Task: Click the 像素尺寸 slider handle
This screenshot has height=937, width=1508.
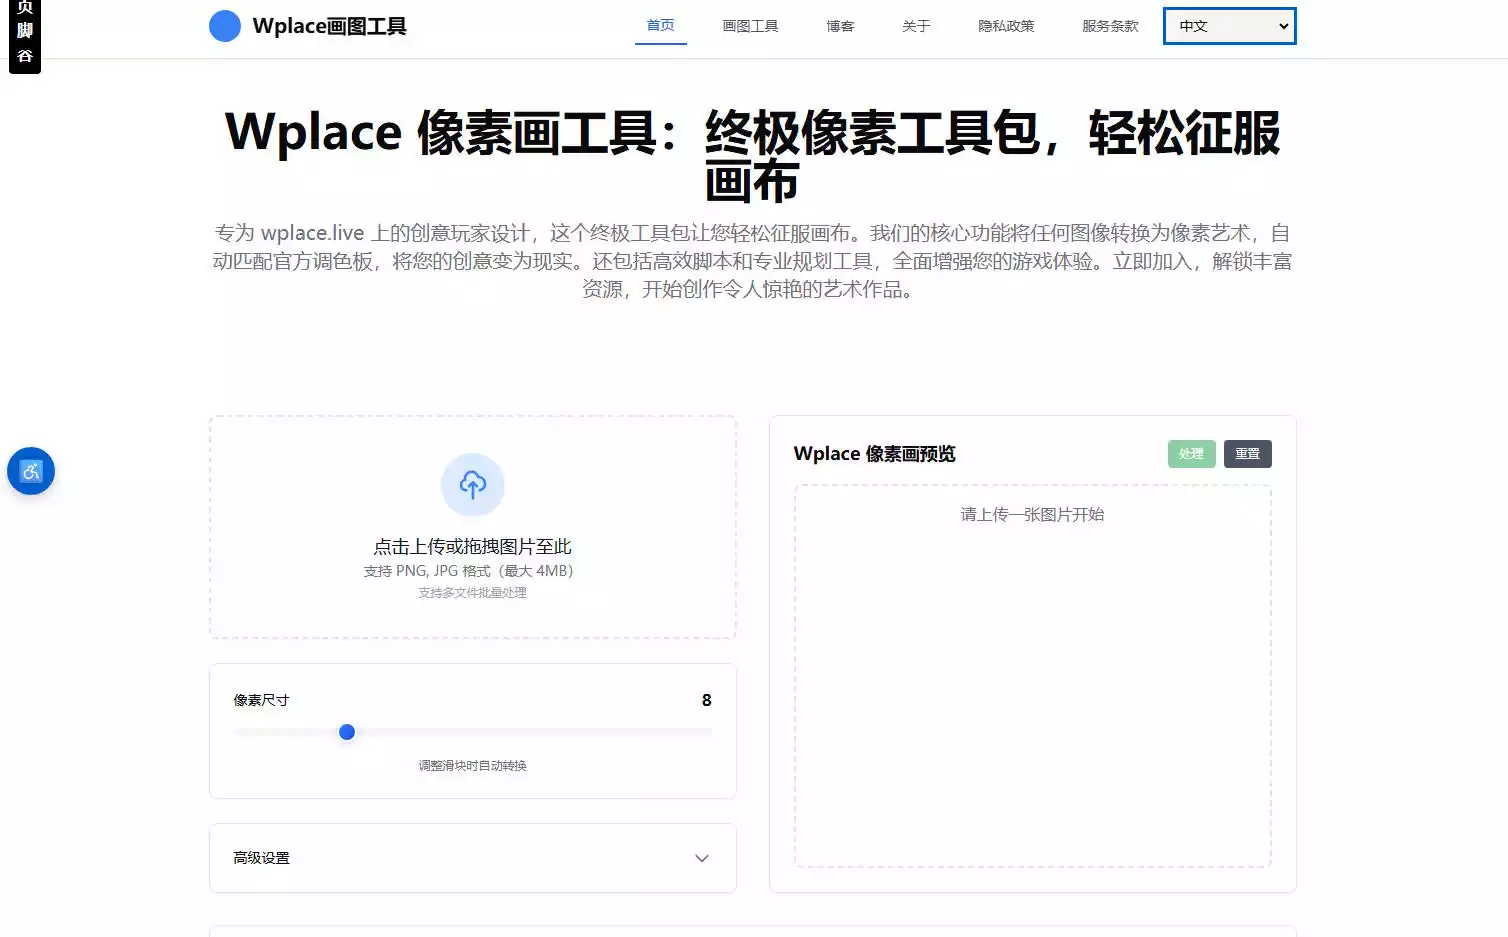Action: (347, 732)
